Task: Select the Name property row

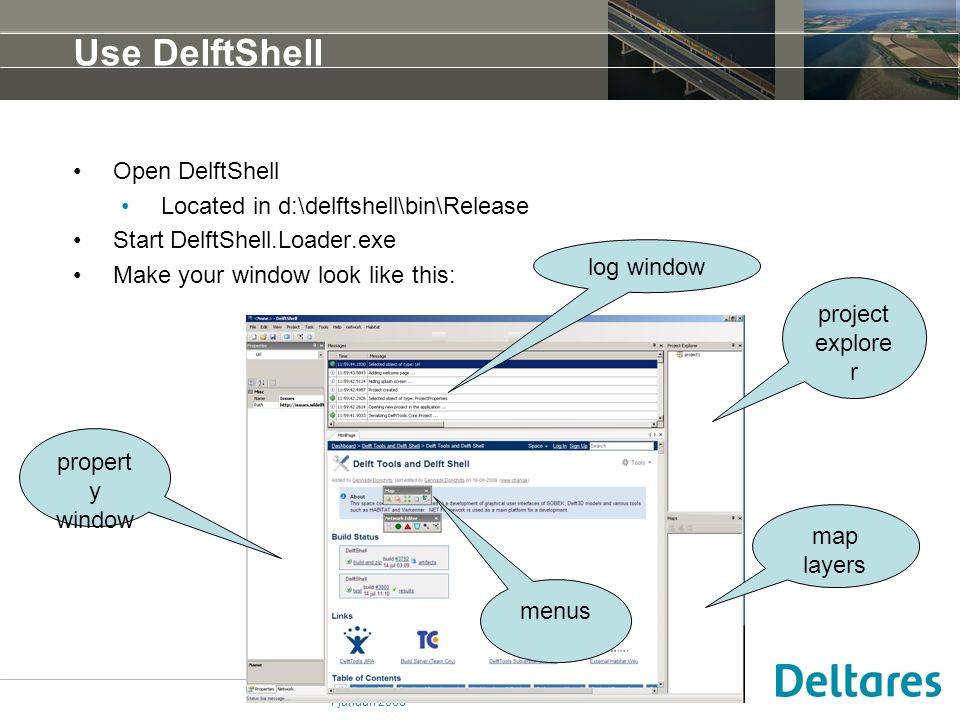Action: [x=285, y=399]
